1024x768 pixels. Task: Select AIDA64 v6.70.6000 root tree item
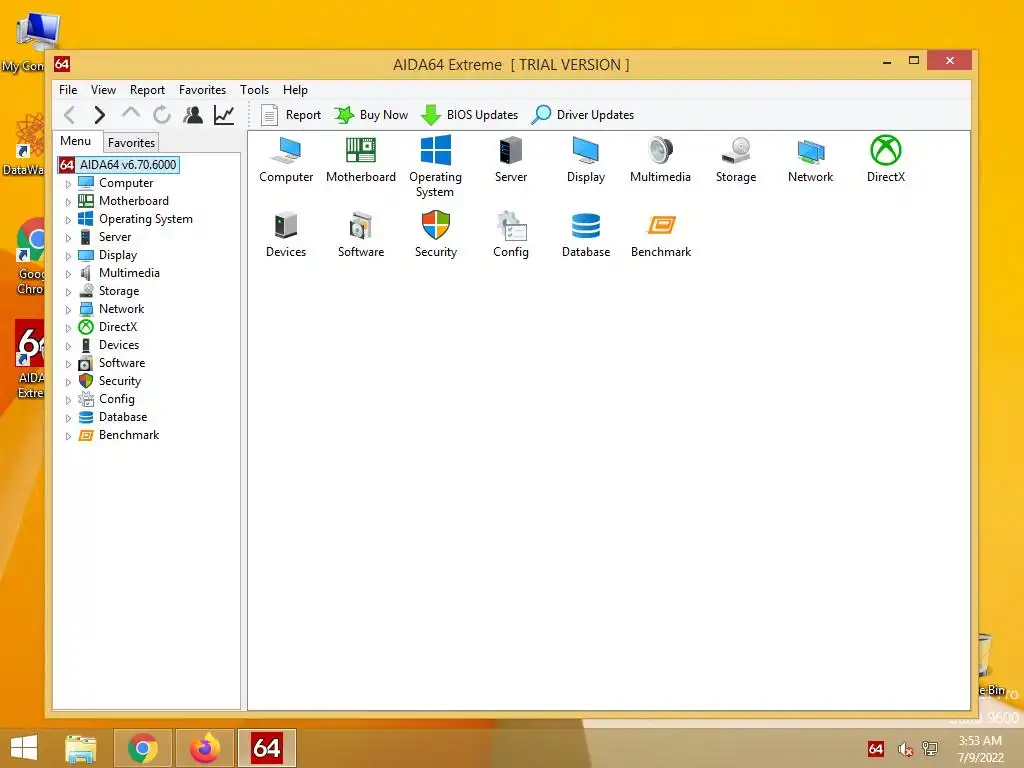(118, 165)
